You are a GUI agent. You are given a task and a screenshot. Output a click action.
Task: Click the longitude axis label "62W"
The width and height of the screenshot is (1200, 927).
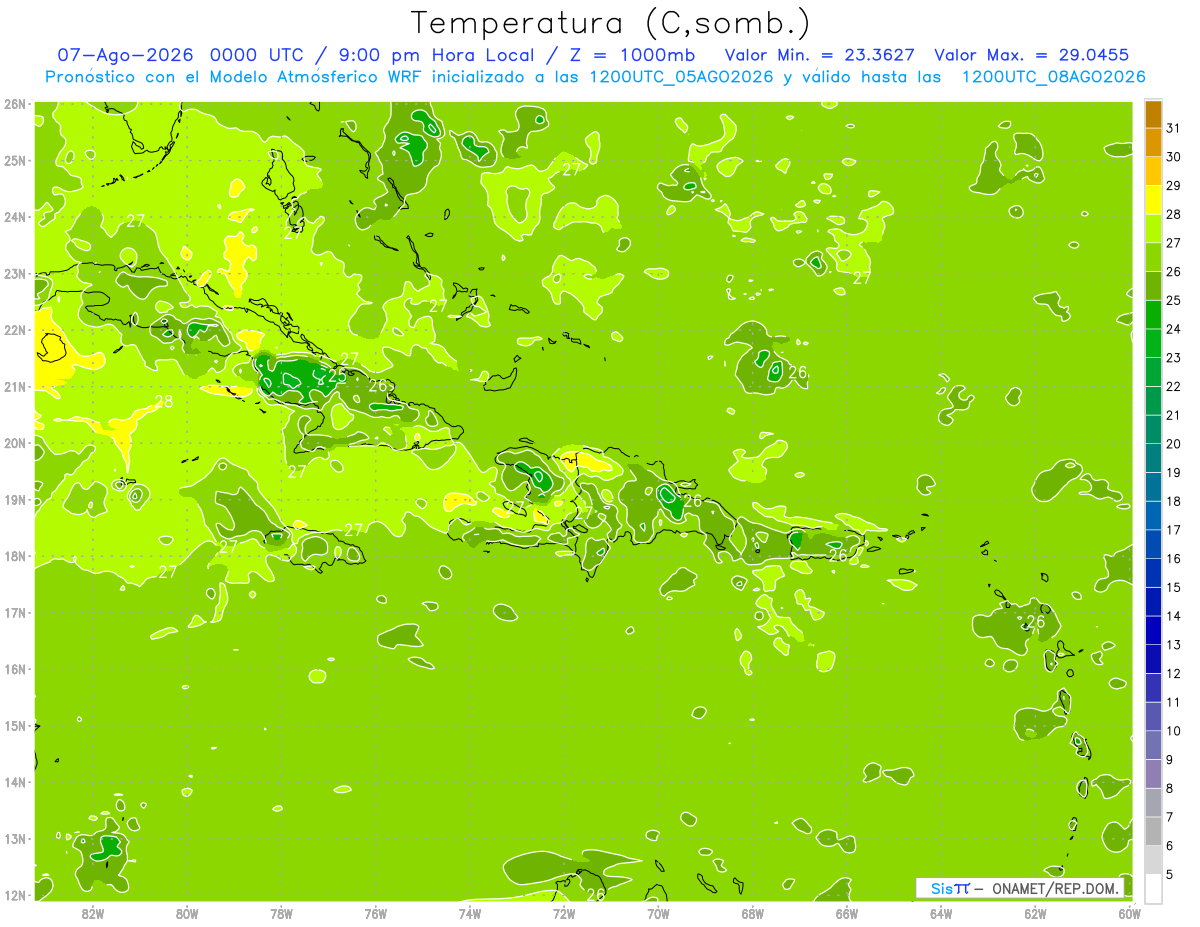coord(1035,913)
